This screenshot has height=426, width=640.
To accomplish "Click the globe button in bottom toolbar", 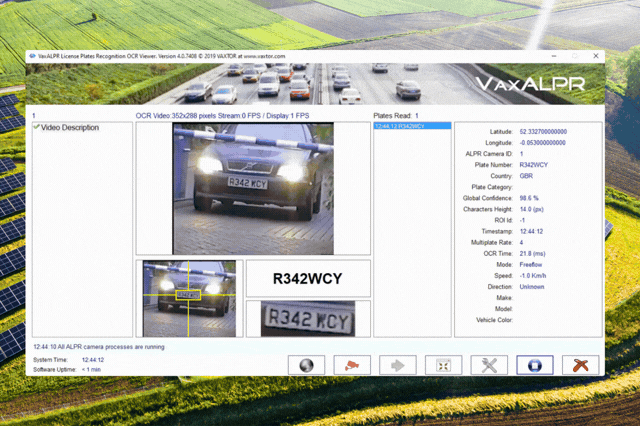I will click(x=307, y=365).
